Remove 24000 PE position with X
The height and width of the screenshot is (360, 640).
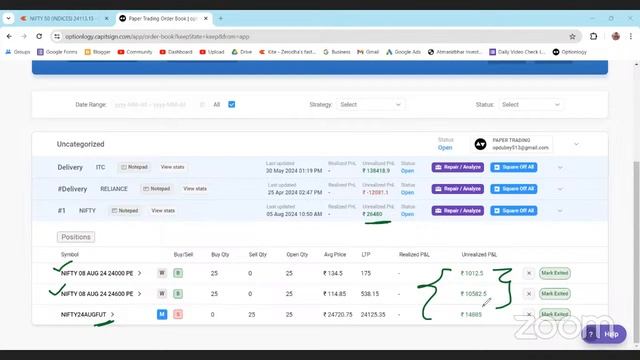(529, 273)
